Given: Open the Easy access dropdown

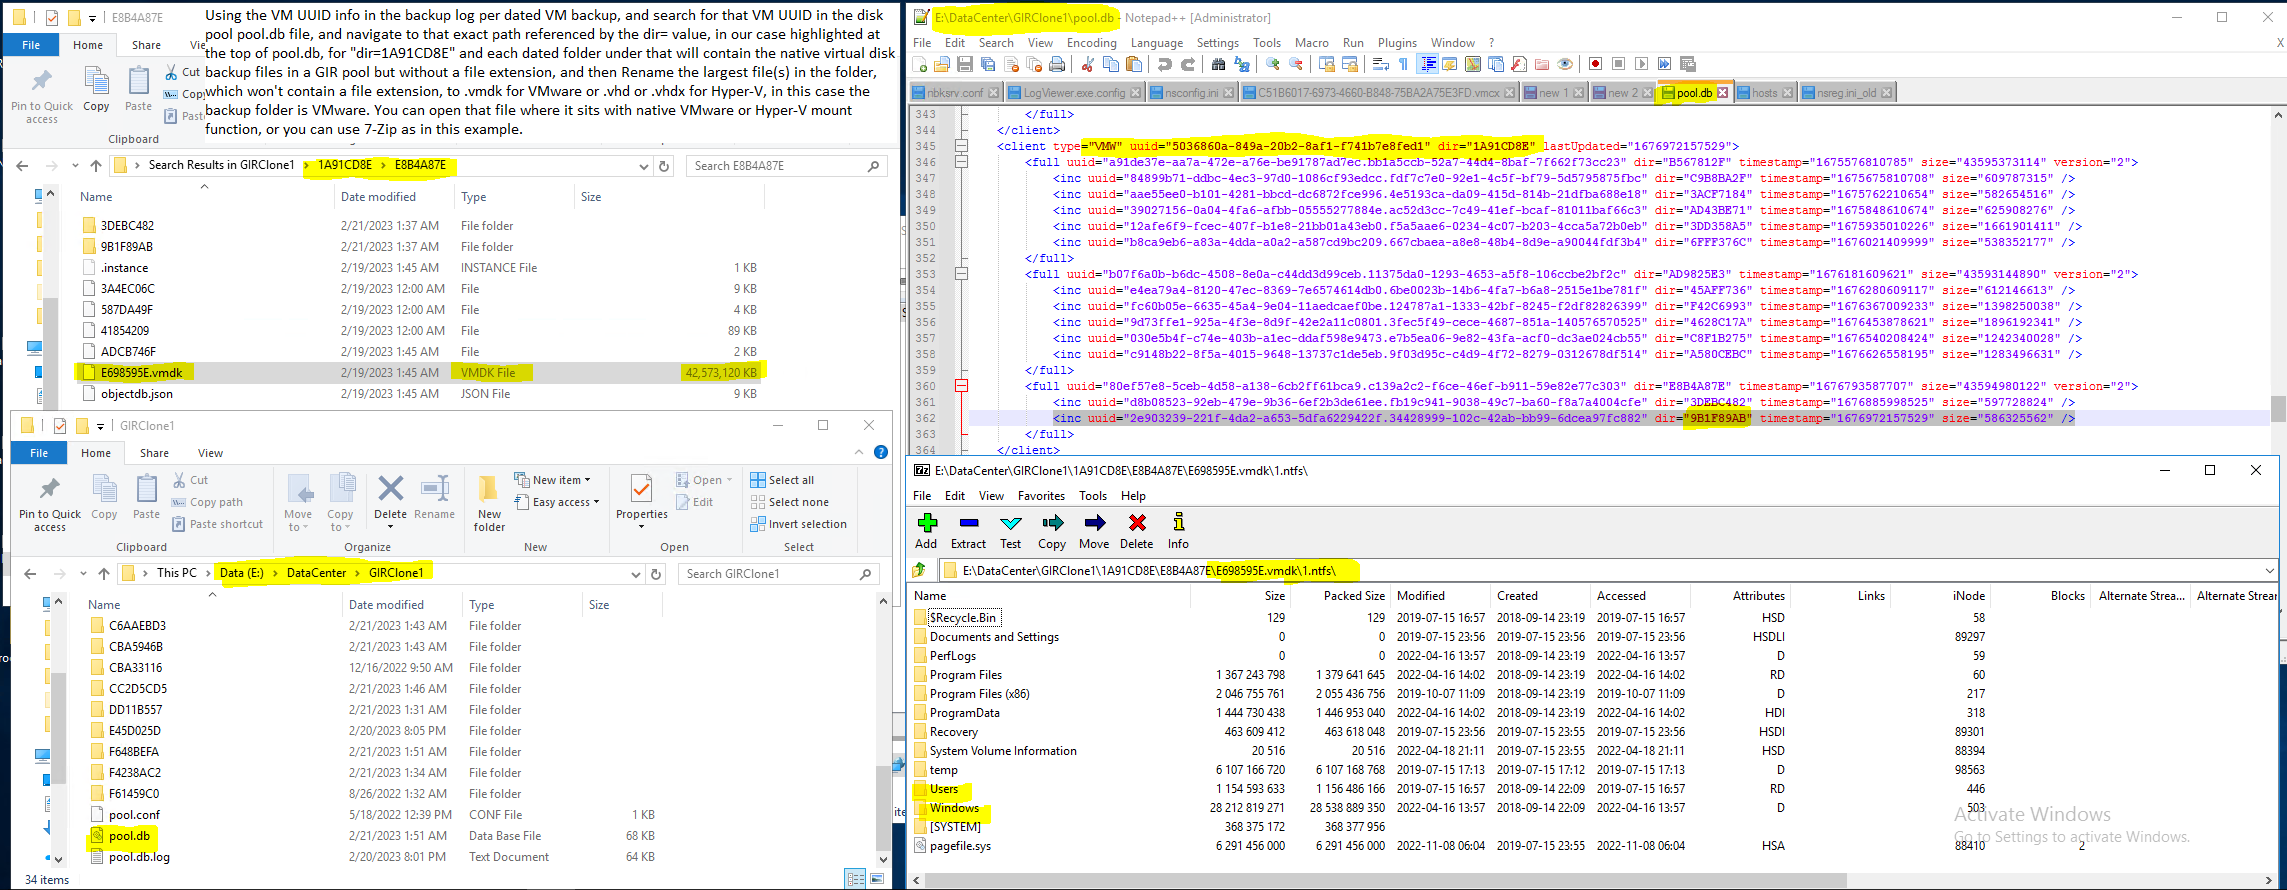Looking at the screenshot, I should tap(557, 502).
